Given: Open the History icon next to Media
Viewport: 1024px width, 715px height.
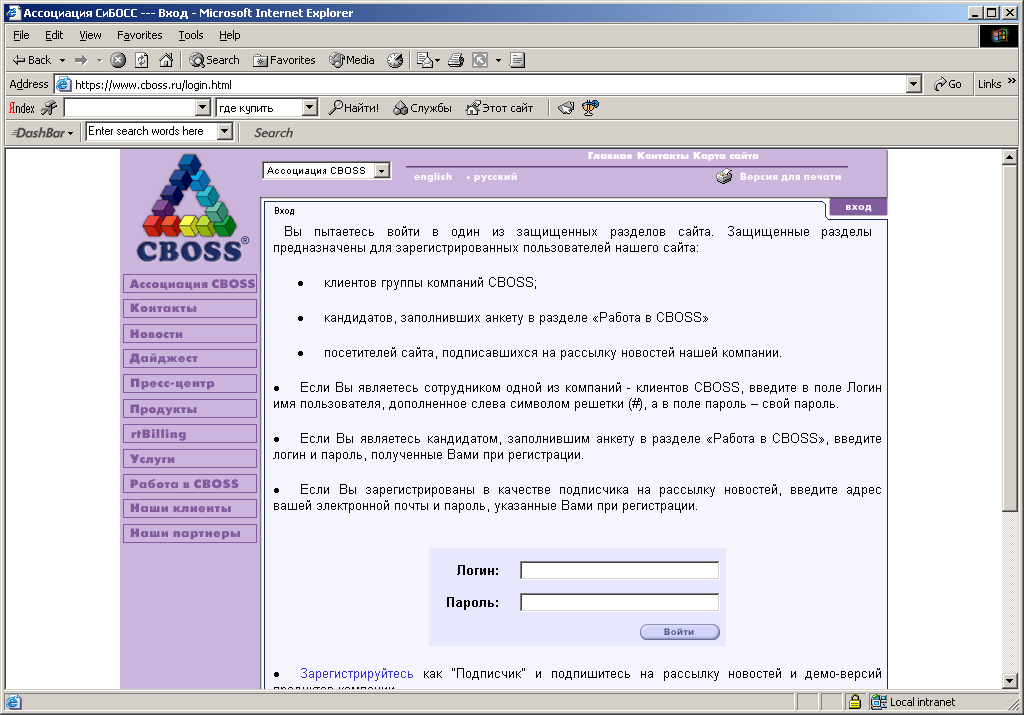Looking at the screenshot, I should 395,60.
